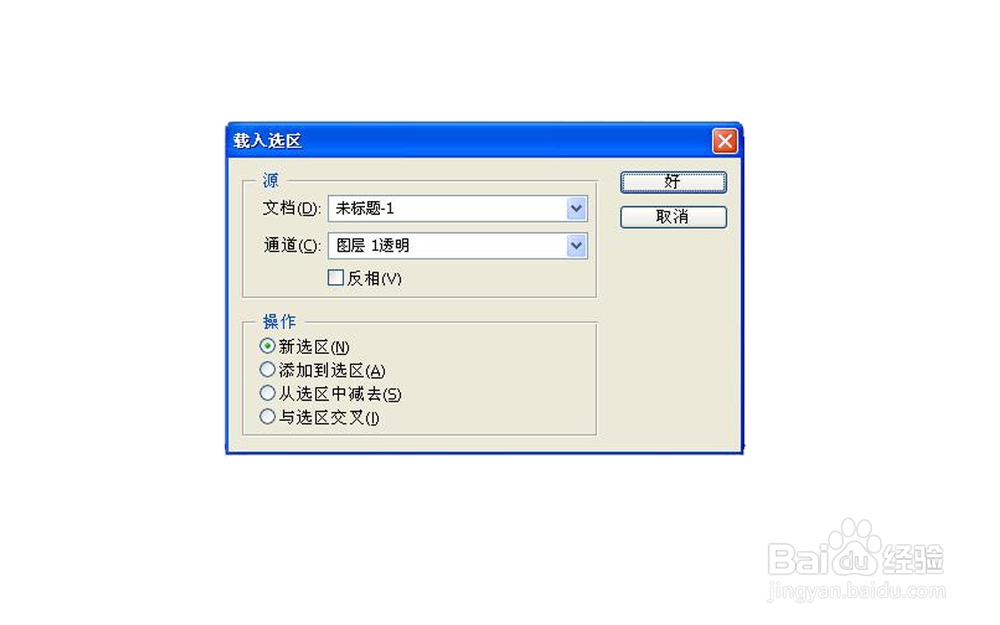The image size is (1000, 625).
Task: Open the jingyan.baidu.com watermark link
Action: click(856, 592)
